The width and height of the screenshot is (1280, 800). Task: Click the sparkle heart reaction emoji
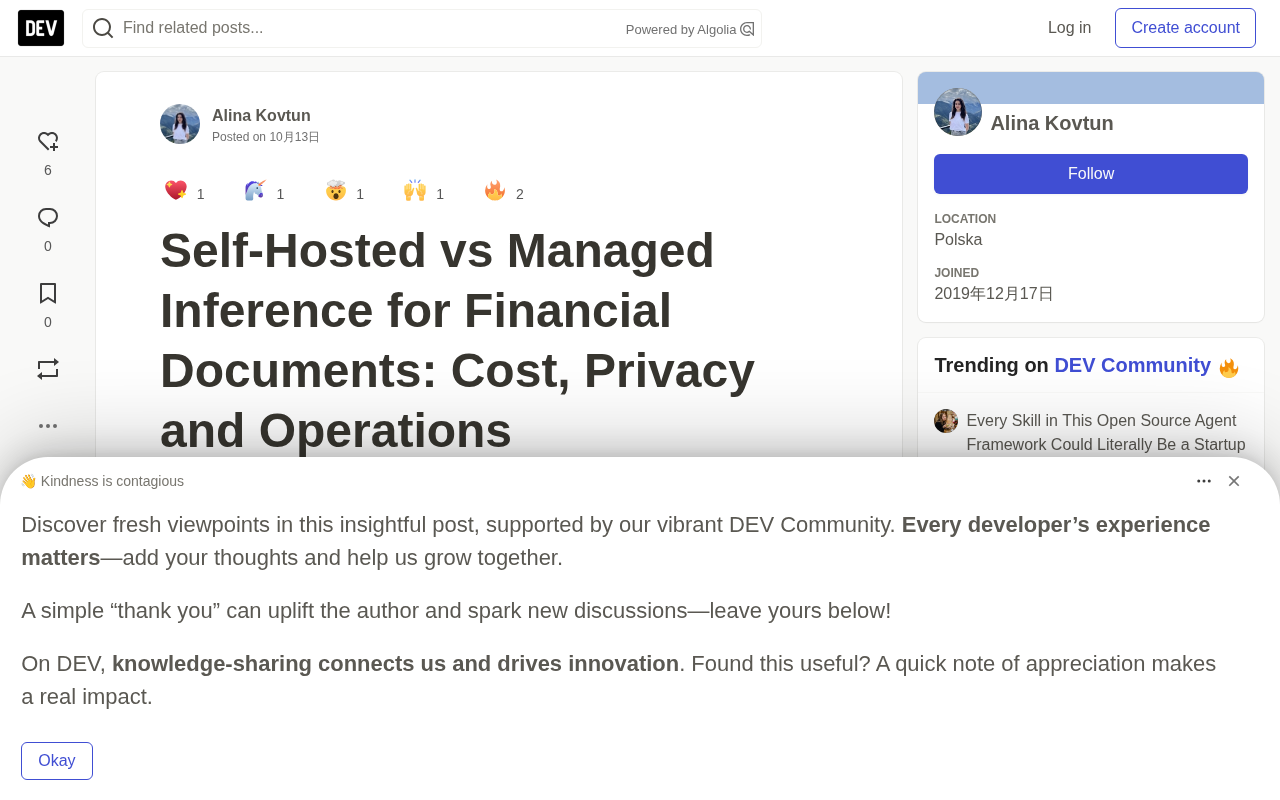[176, 190]
